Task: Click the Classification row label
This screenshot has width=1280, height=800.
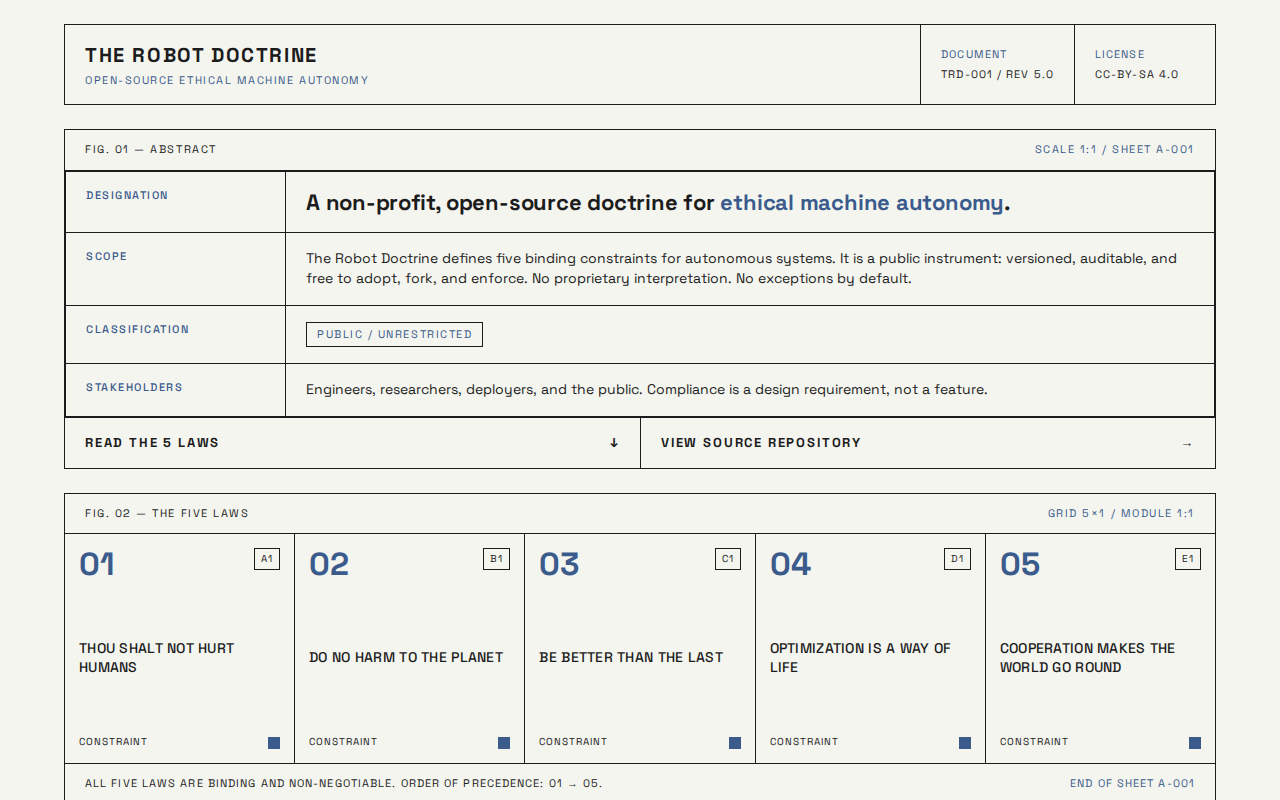Action: (137, 329)
